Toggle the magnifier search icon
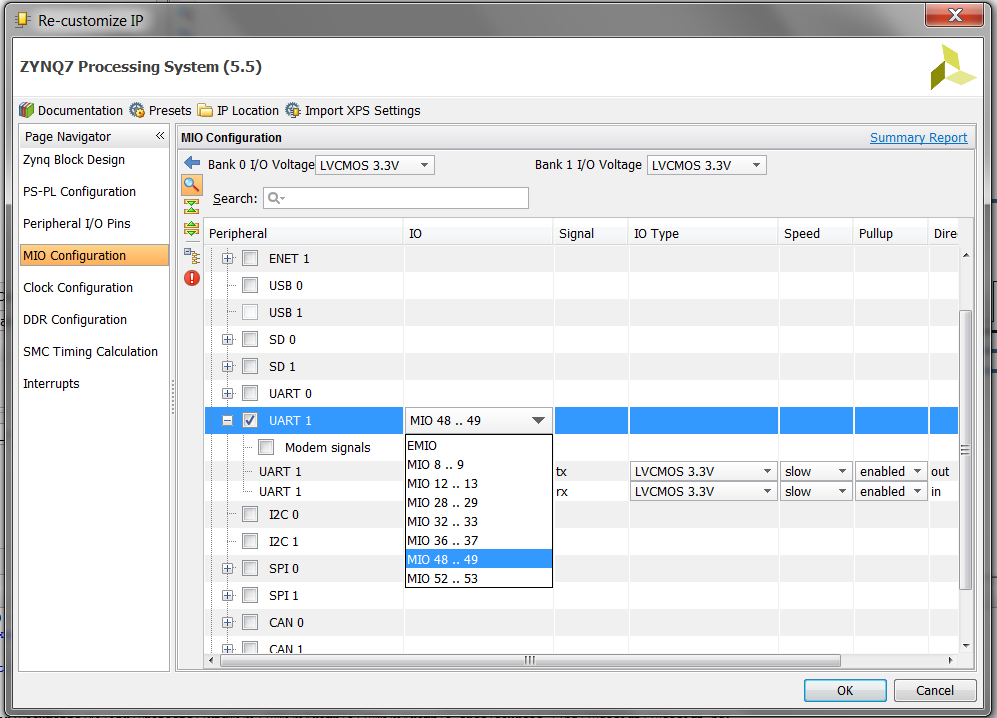Image resolution: width=997 pixels, height=718 pixels. click(192, 185)
